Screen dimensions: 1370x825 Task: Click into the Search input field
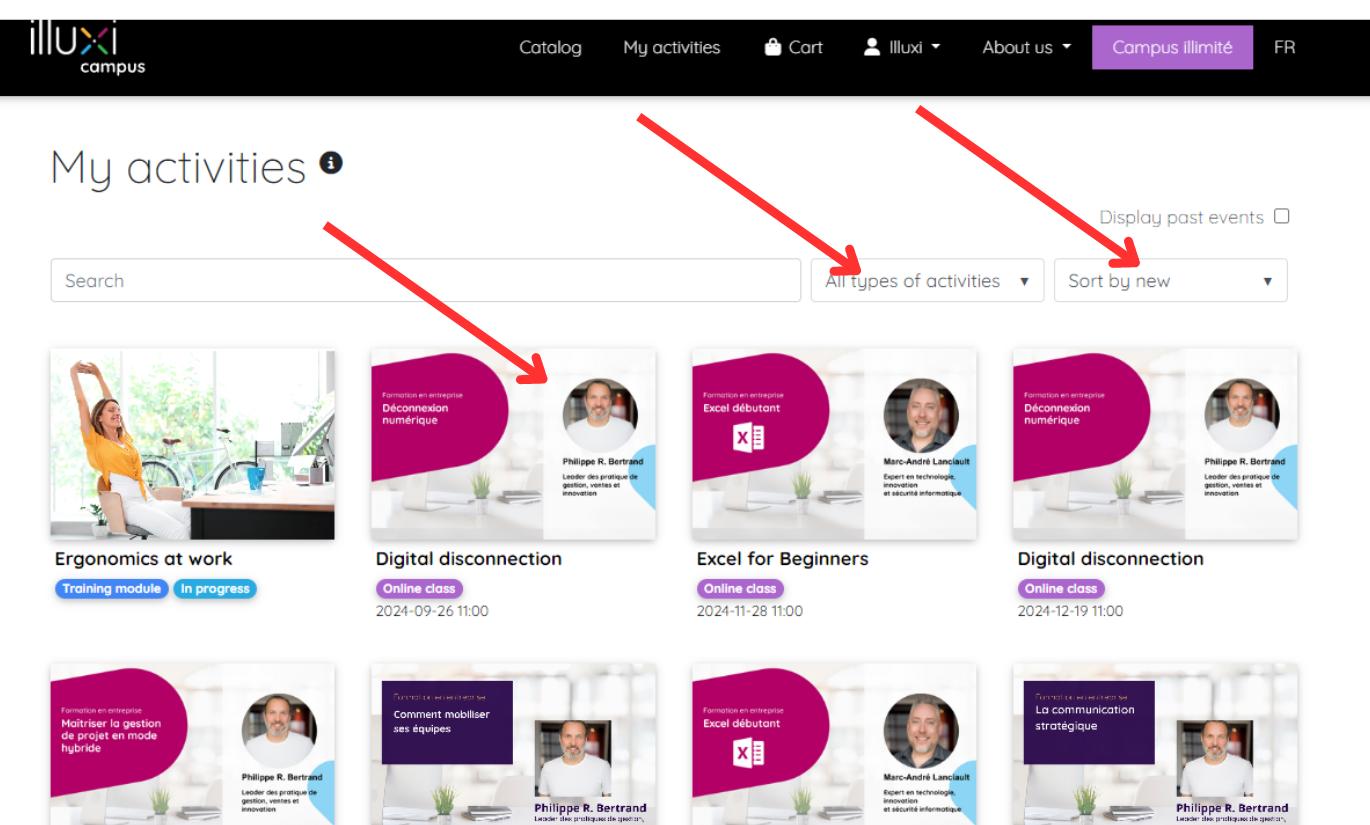pyautogui.click(x=426, y=280)
